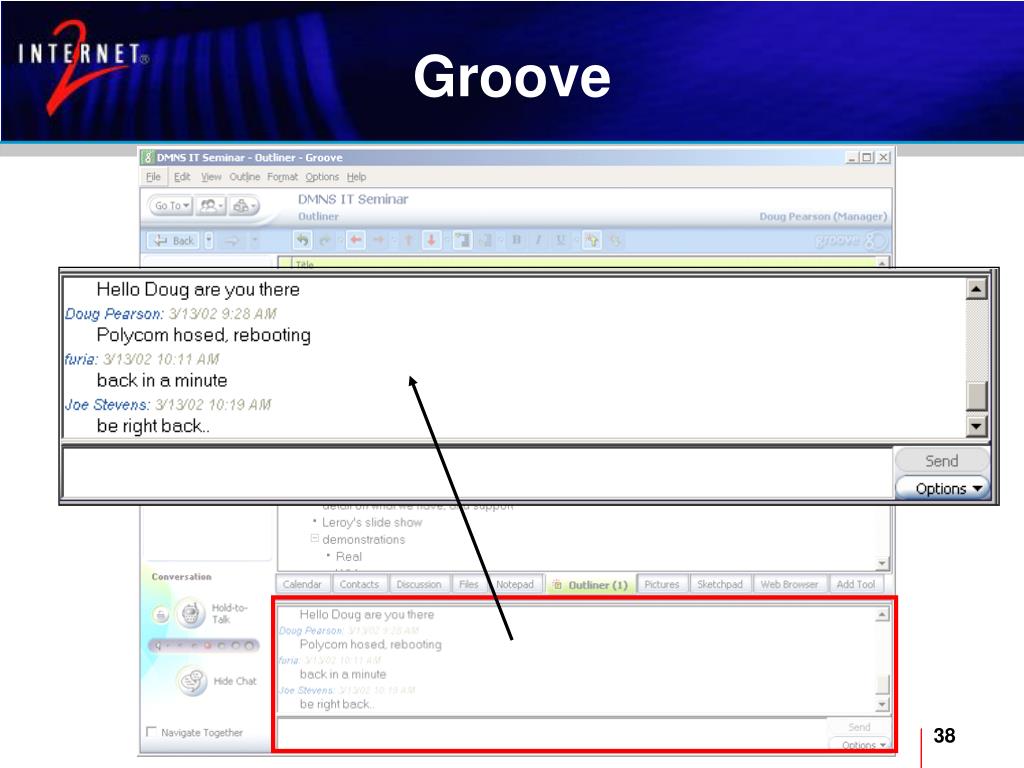Open the members icon dropdown next to Go To
This screenshot has height=768, width=1024.
coord(211,206)
